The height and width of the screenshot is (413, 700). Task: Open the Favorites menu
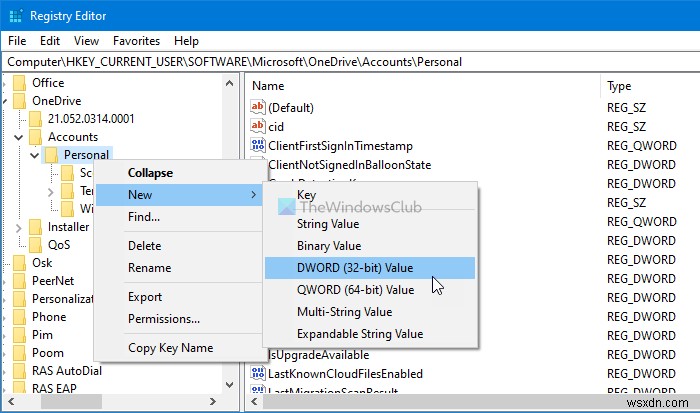pos(136,41)
